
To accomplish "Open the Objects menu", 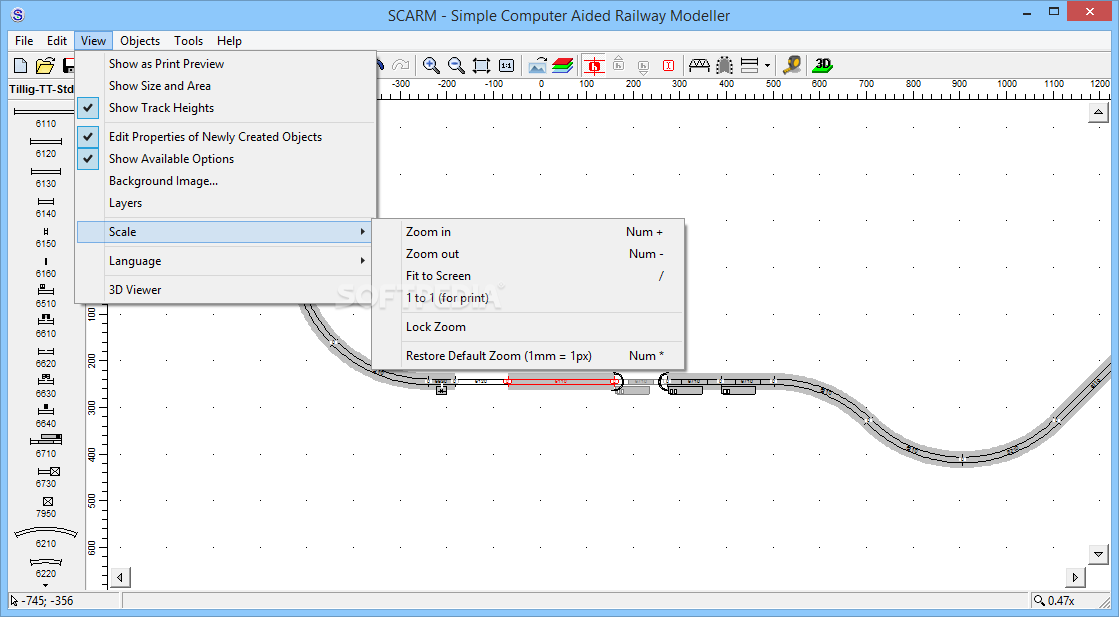I will pos(140,41).
